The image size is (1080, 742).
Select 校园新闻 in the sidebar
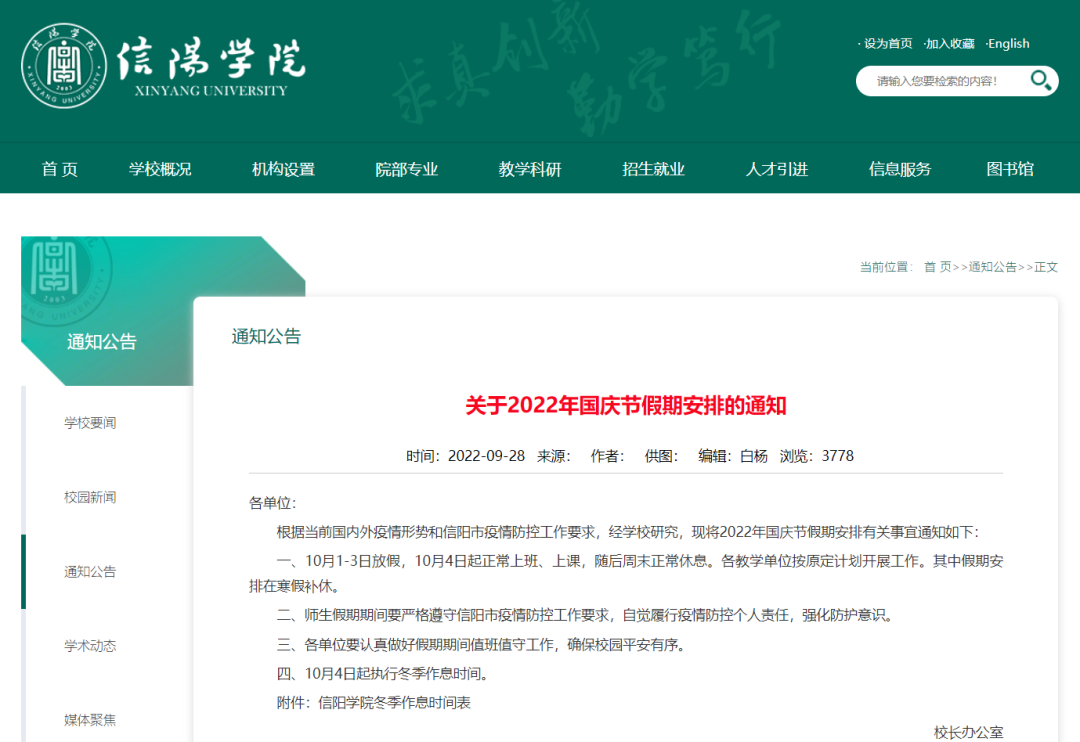point(90,497)
